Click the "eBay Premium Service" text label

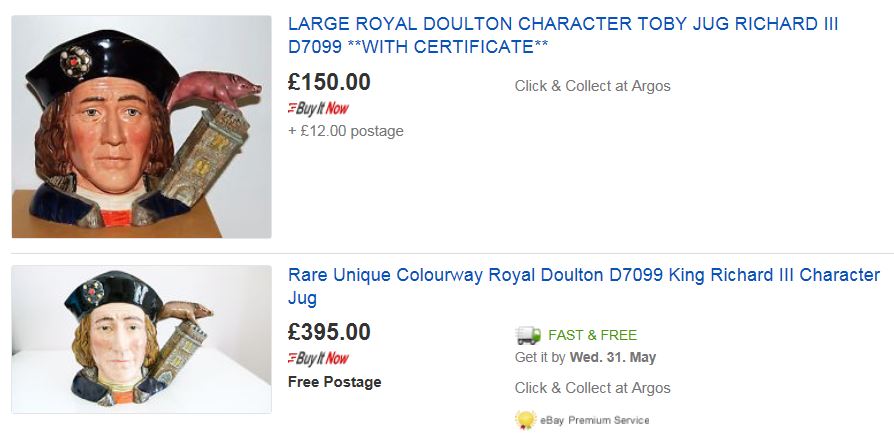594,420
